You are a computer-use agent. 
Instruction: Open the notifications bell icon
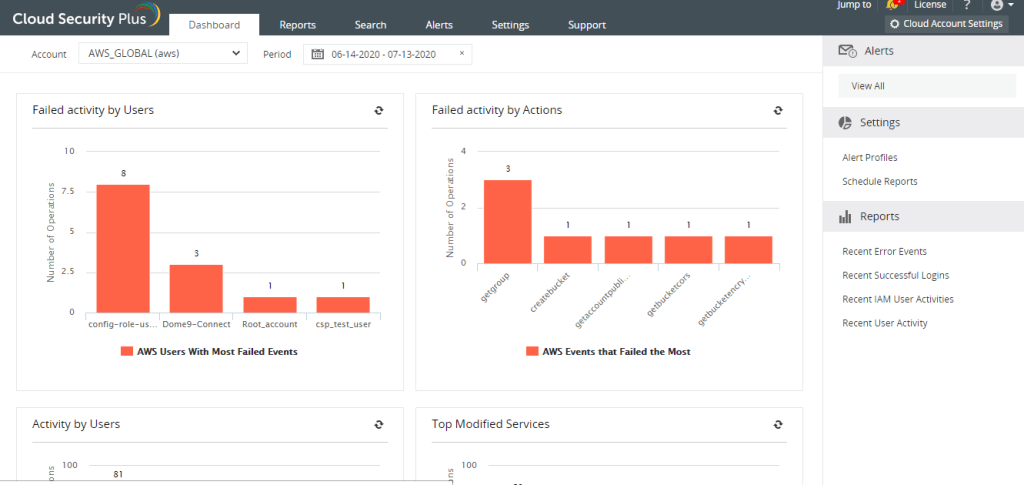[x=892, y=6]
